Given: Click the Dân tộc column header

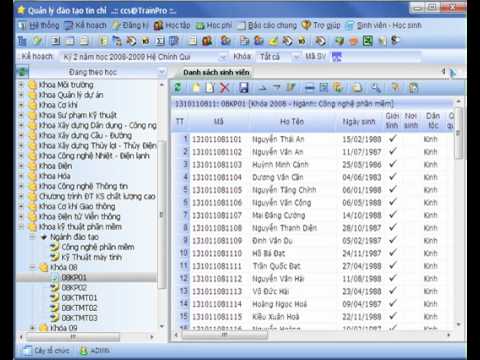Looking at the screenshot, I should 433,120.
